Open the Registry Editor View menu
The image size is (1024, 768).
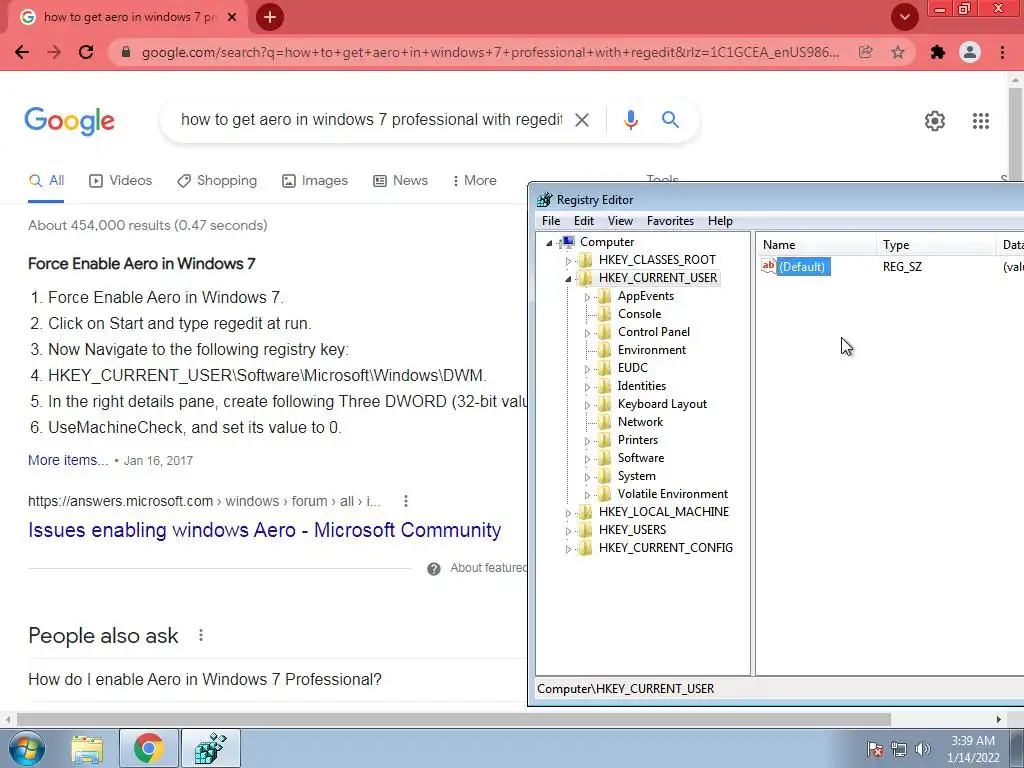tap(620, 221)
